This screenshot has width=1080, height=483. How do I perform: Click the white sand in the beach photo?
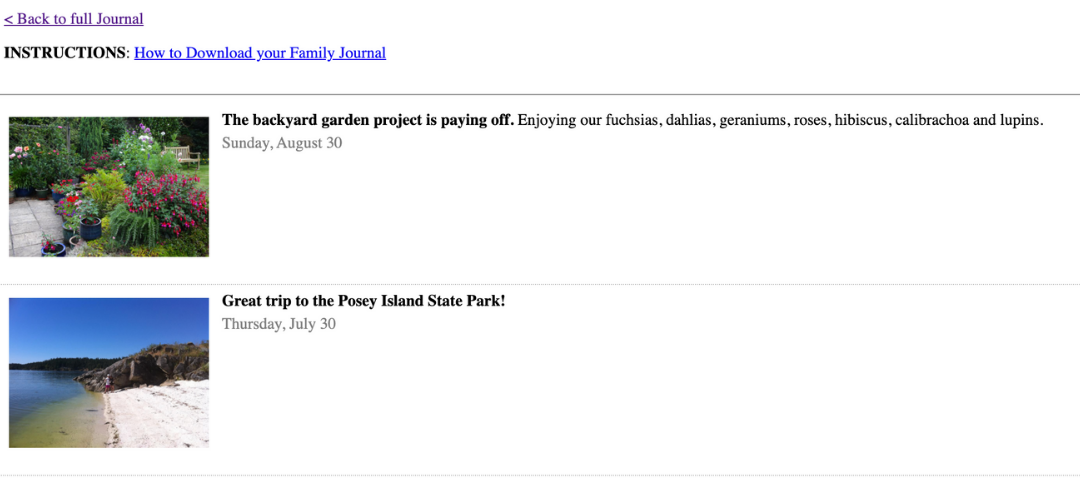click(x=160, y=420)
